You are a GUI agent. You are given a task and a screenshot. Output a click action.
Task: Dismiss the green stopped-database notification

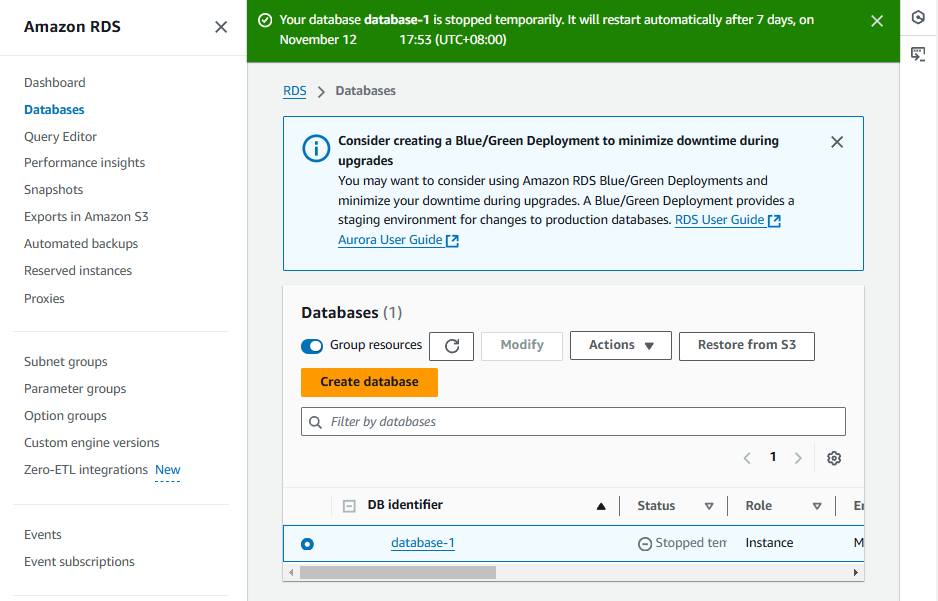(x=877, y=21)
